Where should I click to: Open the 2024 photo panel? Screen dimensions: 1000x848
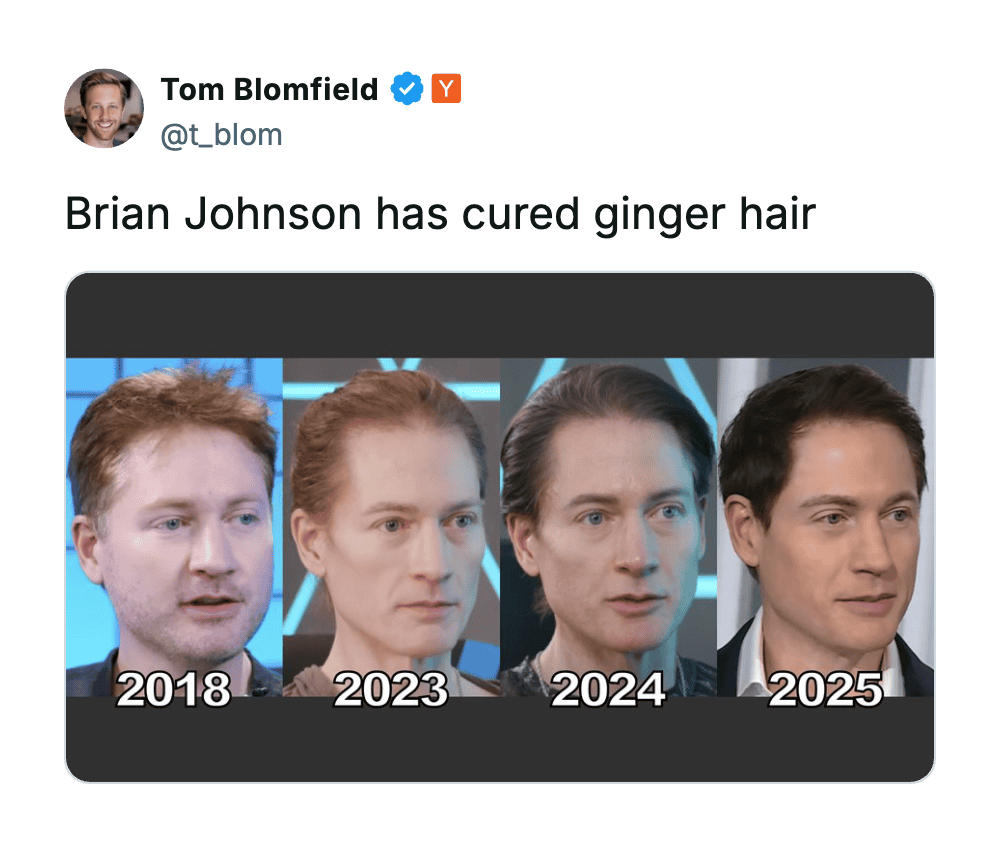(x=608, y=527)
